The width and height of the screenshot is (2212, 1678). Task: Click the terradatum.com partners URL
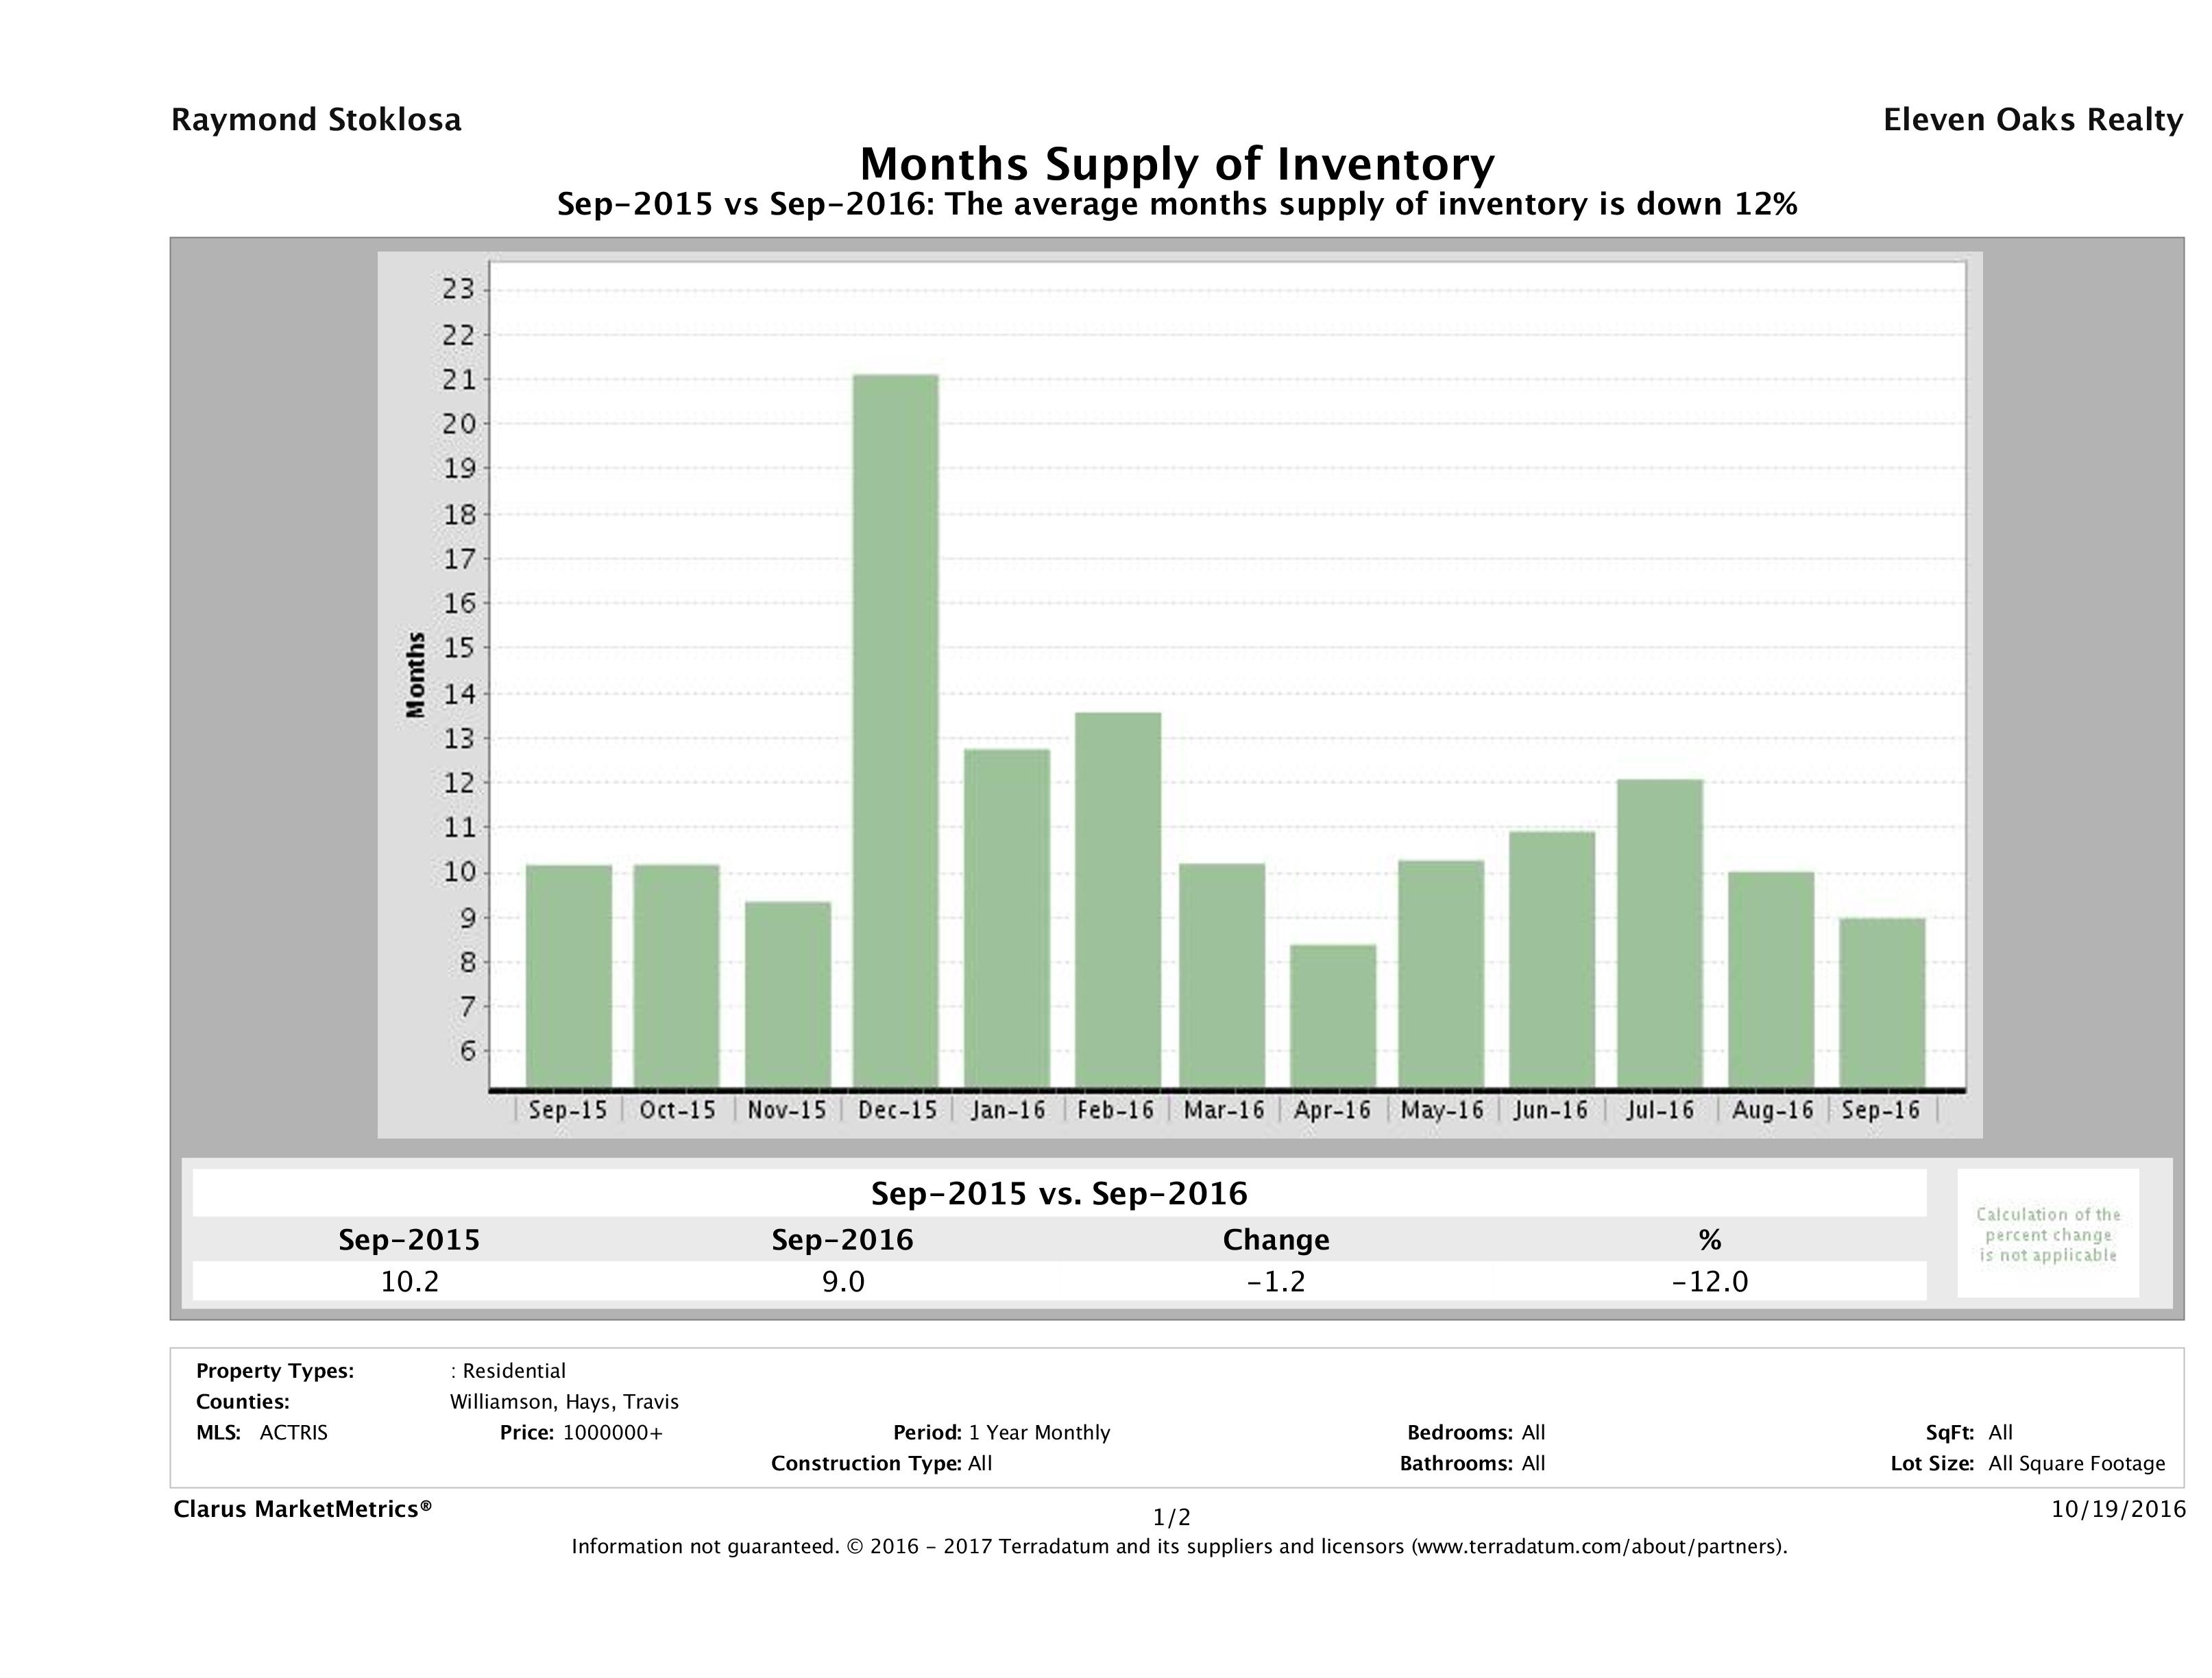[1598, 1547]
